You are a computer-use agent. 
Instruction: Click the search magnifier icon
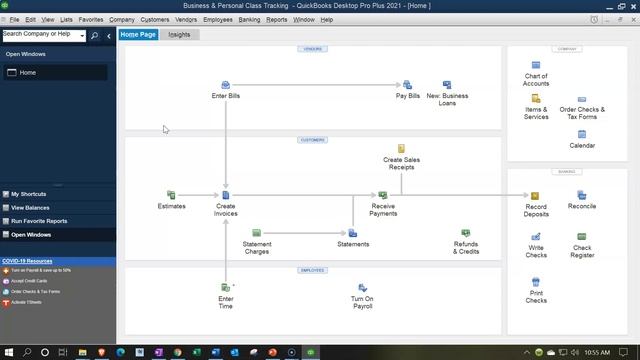pyautogui.click(x=95, y=36)
